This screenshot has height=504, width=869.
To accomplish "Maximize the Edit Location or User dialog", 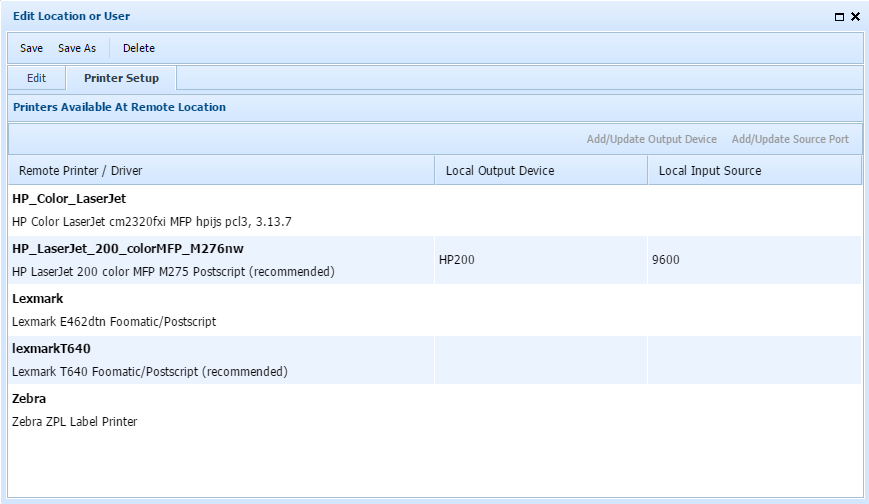I will pyautogui.click(x=839, y=17).
